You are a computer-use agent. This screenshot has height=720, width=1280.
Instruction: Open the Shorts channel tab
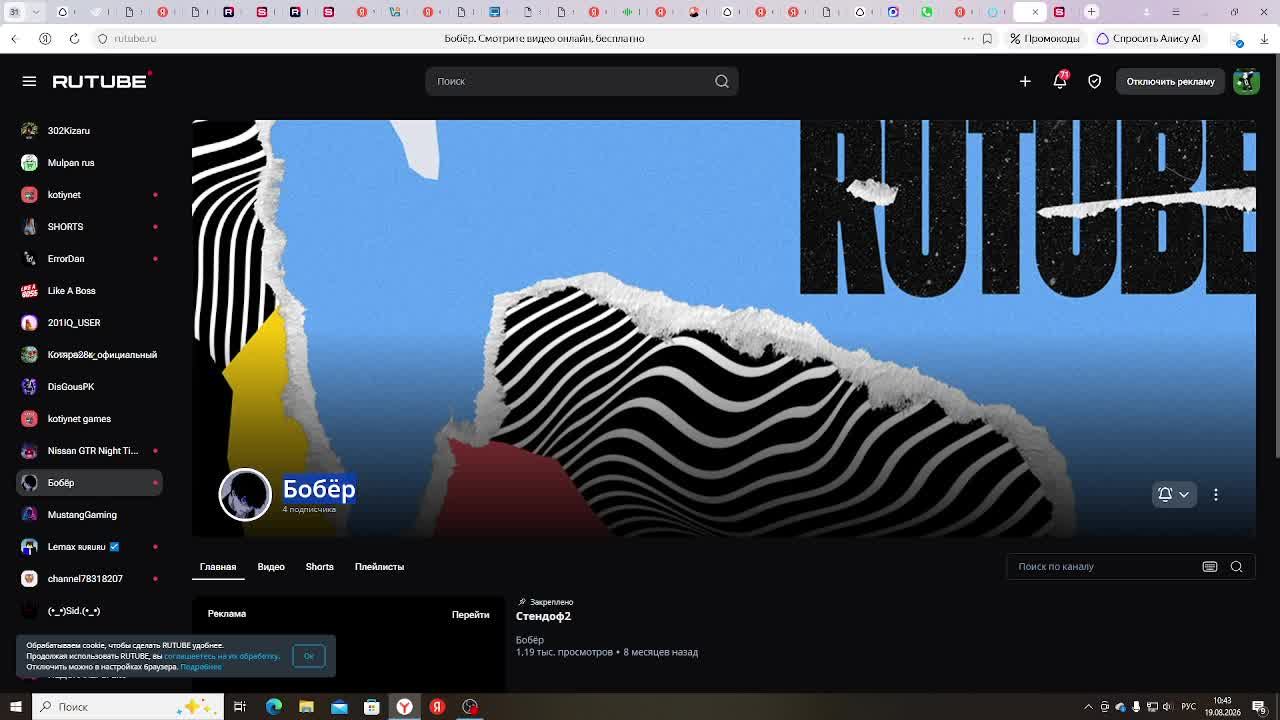click(320, 567)
